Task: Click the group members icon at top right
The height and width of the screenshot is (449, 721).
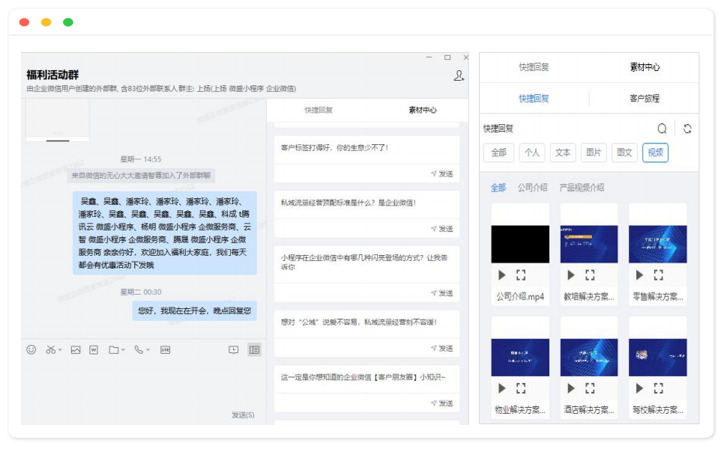Action: [459, 75]
